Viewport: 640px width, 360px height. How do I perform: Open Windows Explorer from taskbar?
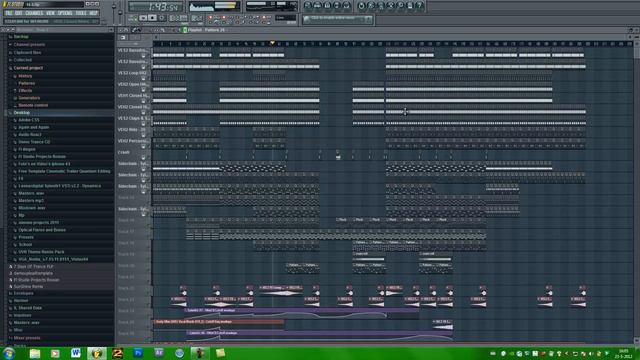coord(35,353)
